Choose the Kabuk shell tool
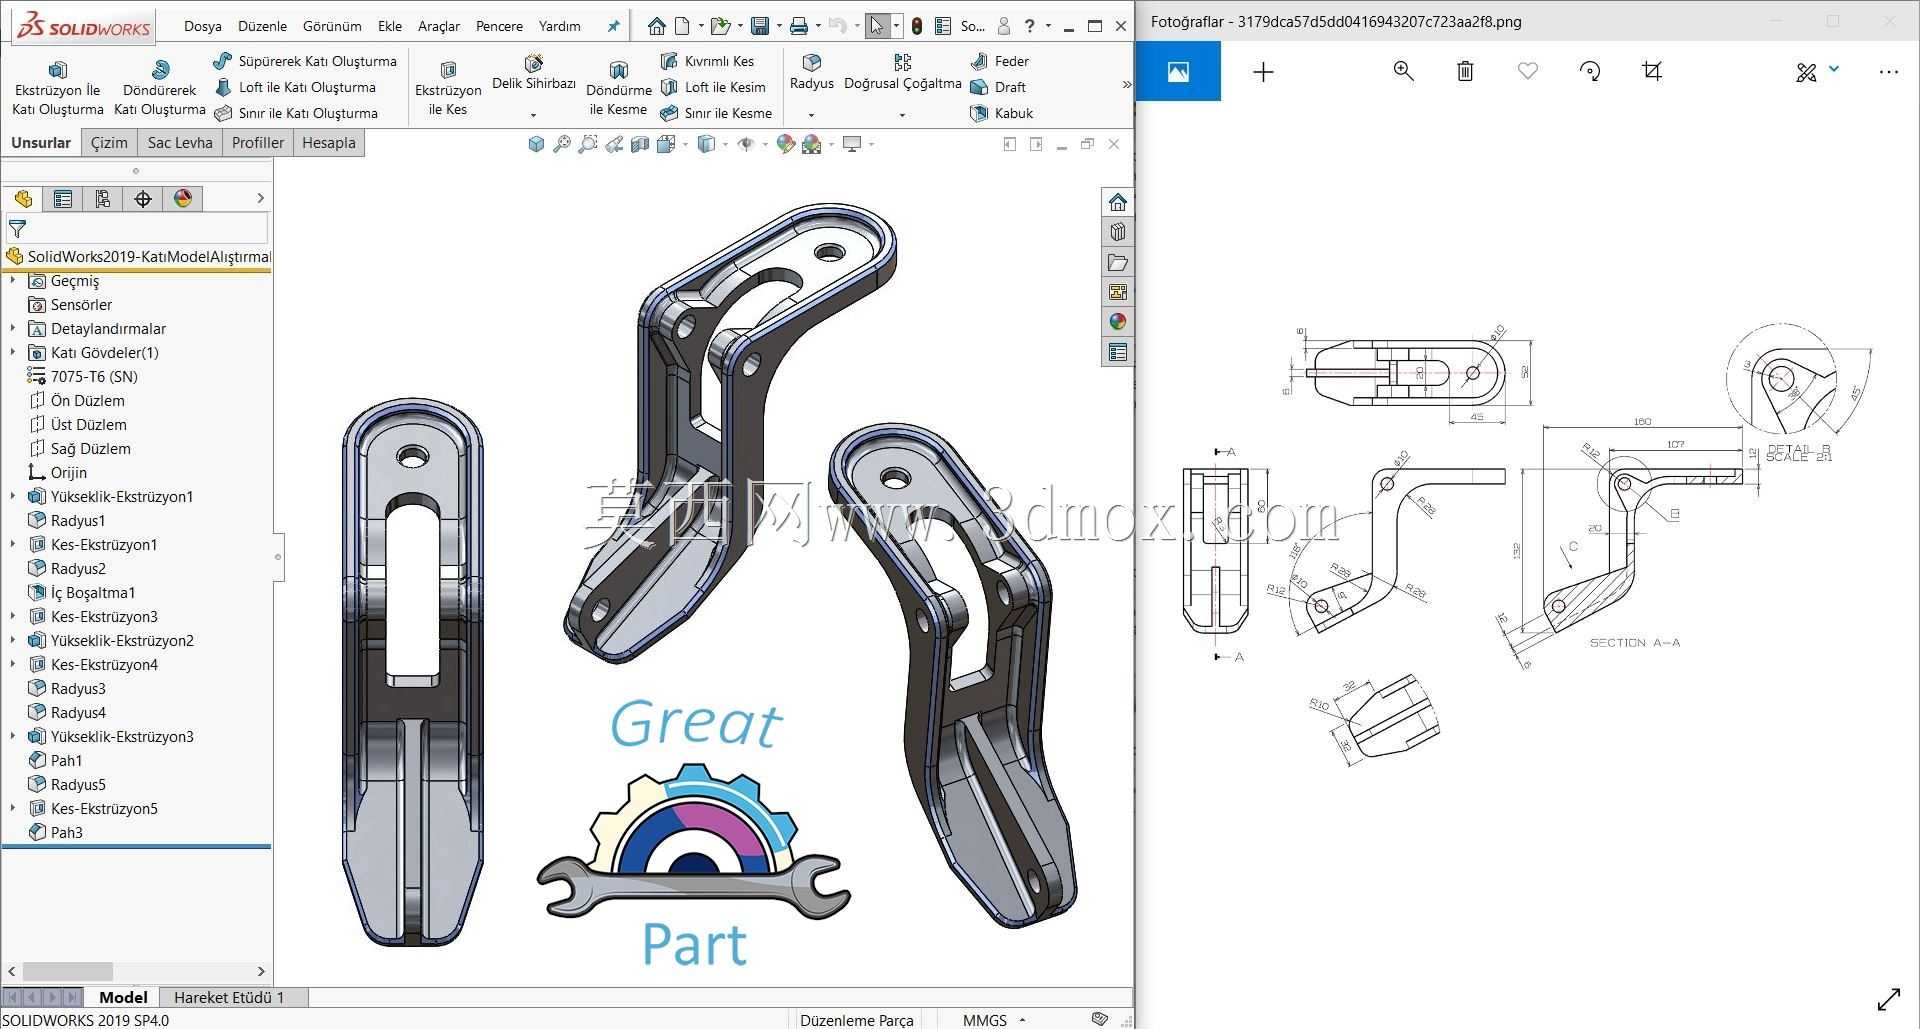This screenshot has height=1029, width=1920. pyautogui.click(x=1001, y=113)
